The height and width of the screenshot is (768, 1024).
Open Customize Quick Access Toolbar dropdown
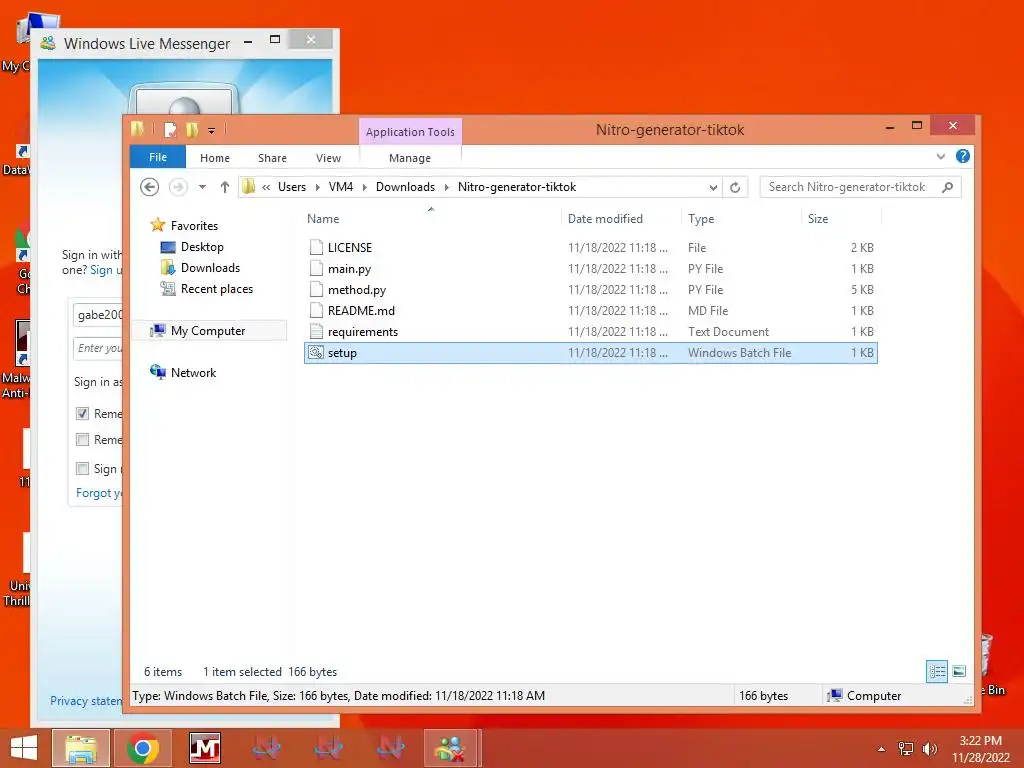212,131
